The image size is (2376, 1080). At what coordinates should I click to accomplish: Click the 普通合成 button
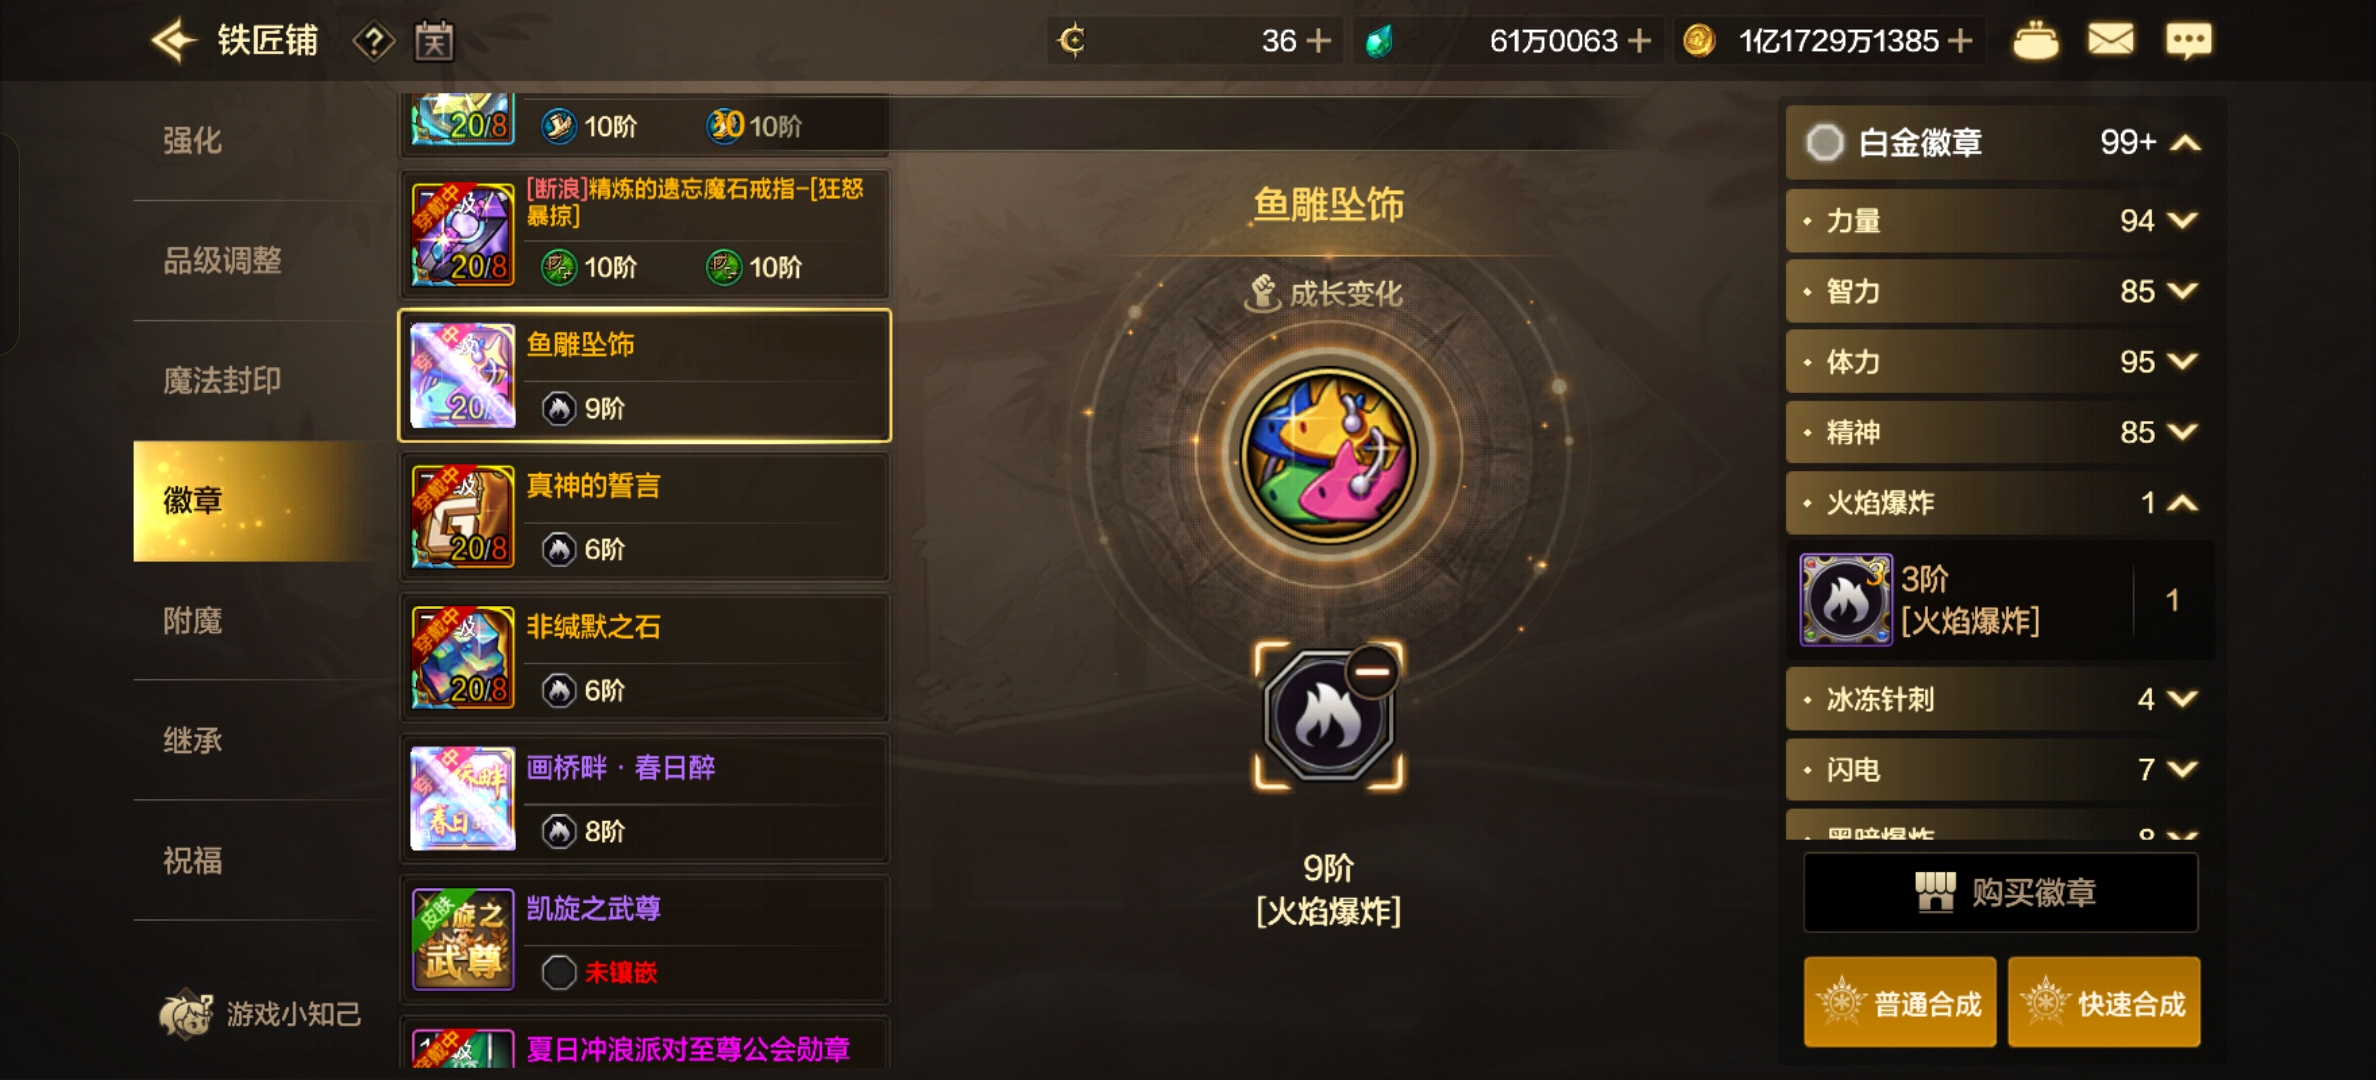1900,1002
